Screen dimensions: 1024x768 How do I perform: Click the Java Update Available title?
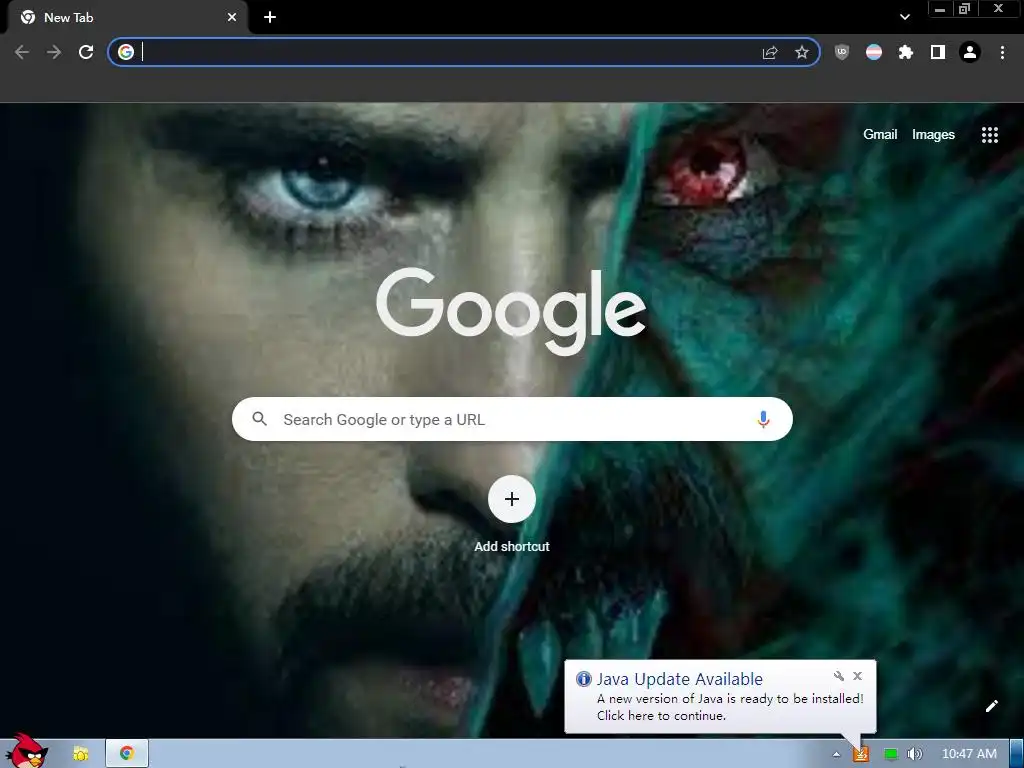pyautogui.click(x=679, y=679)
